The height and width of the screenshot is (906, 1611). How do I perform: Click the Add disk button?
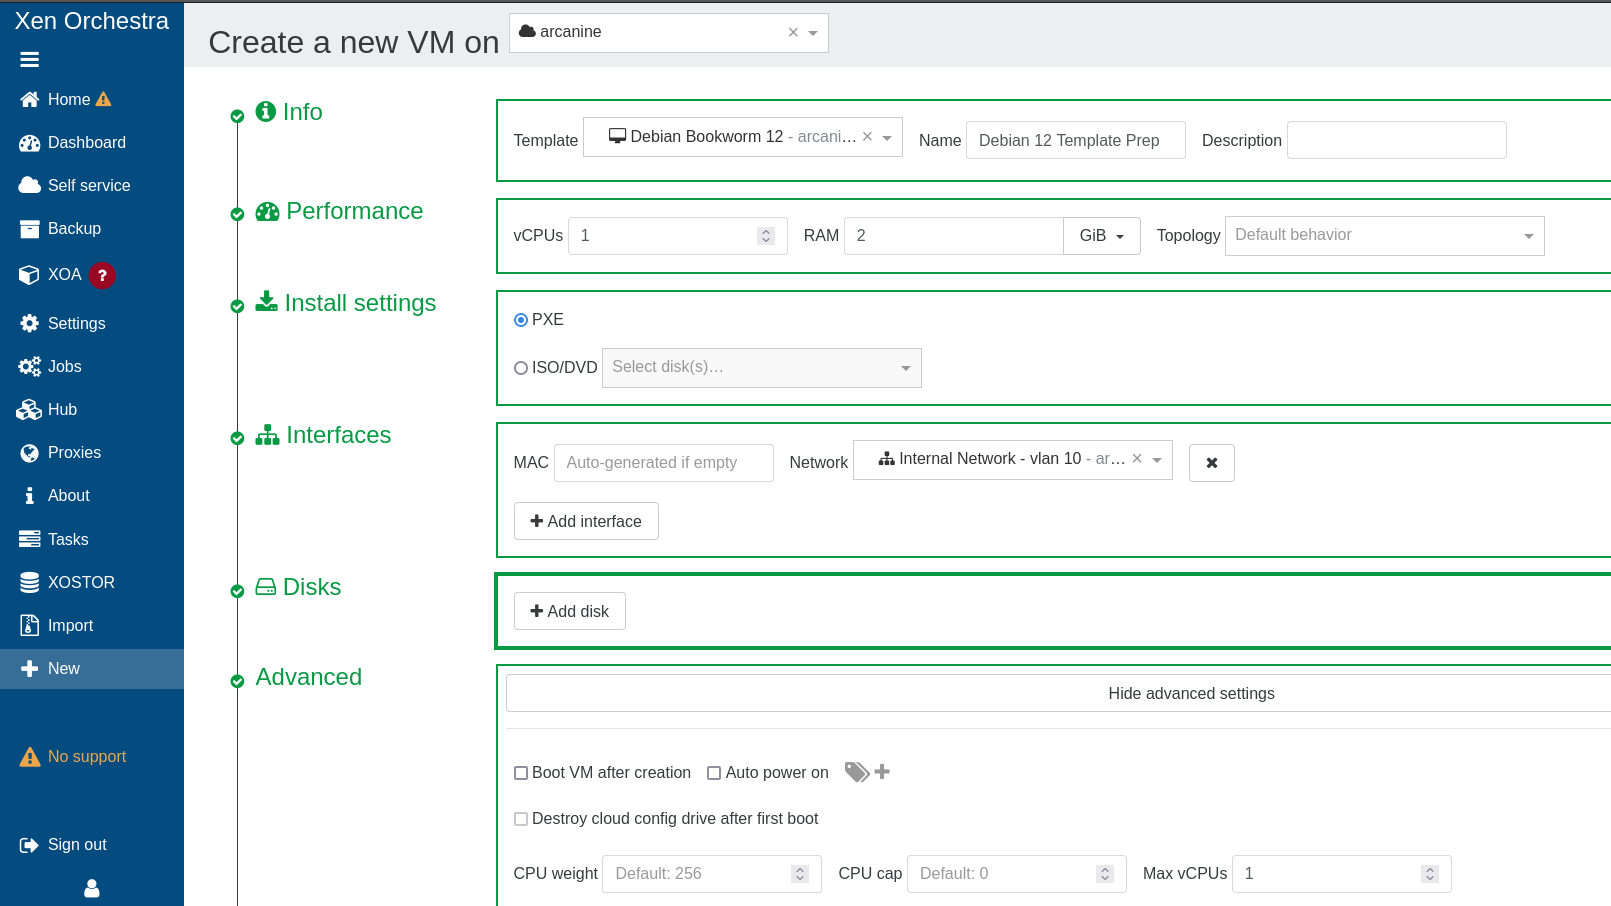tap(570, 611)
